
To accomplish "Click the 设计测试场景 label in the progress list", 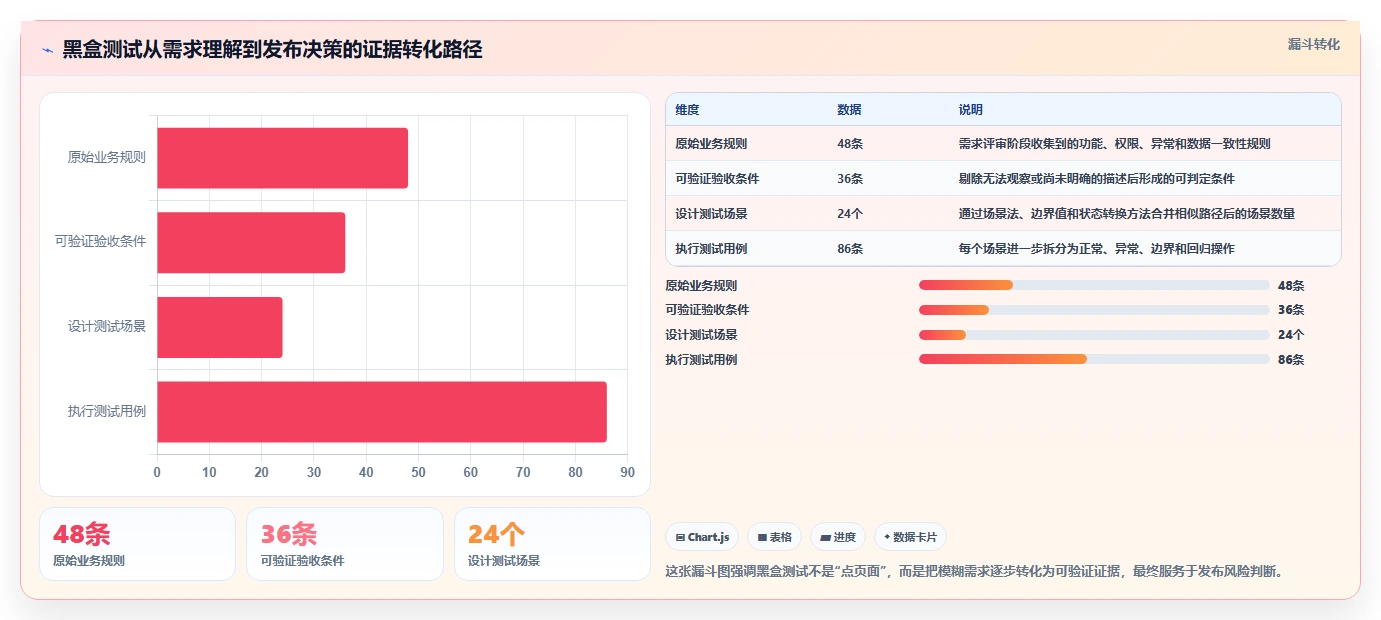I will 701,335.
